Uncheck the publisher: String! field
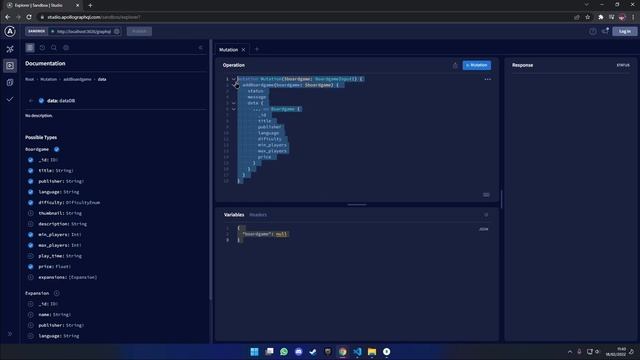 tap(31, 181)
